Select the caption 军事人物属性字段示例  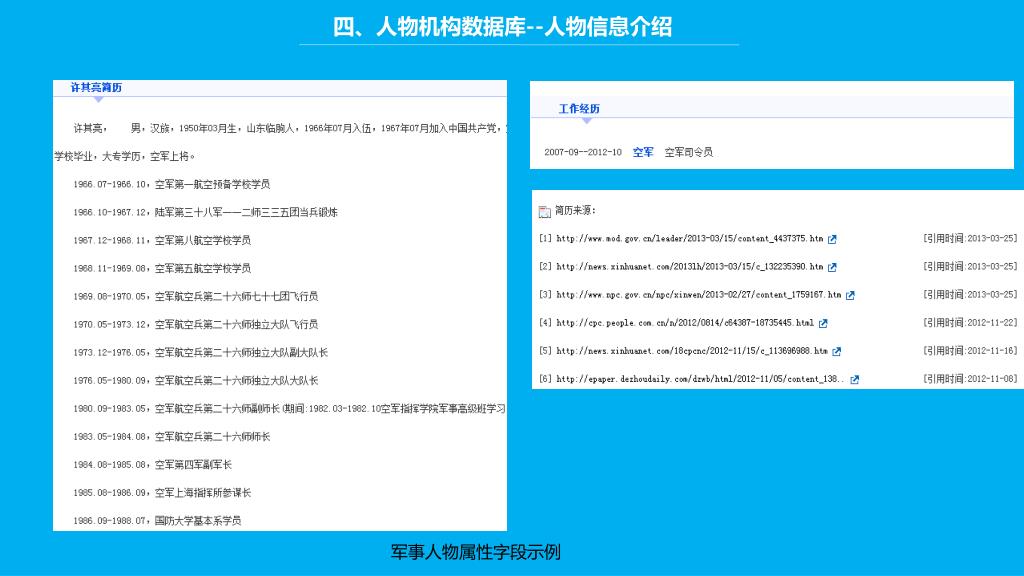point(475,552)
